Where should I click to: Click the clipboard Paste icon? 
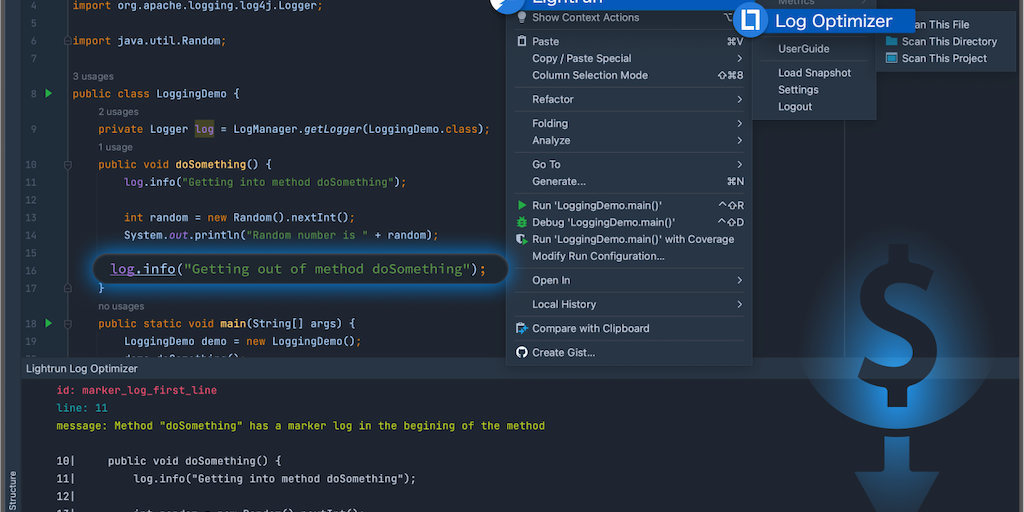tap(521, 42)
